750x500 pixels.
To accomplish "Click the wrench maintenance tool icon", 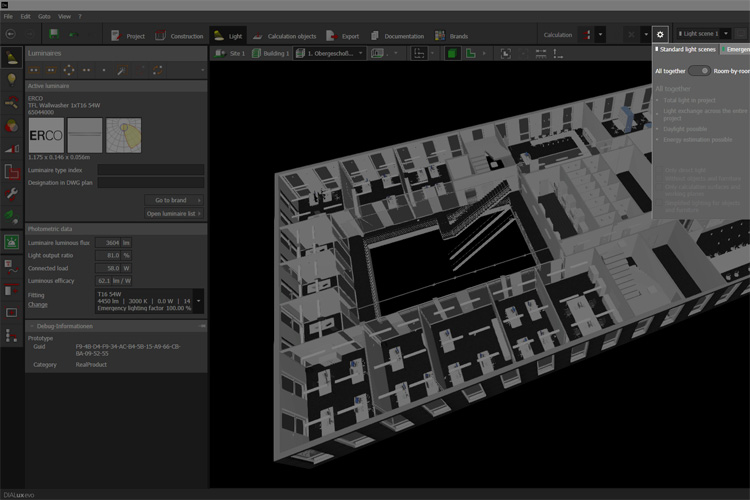I will click(x=12, y=192).
